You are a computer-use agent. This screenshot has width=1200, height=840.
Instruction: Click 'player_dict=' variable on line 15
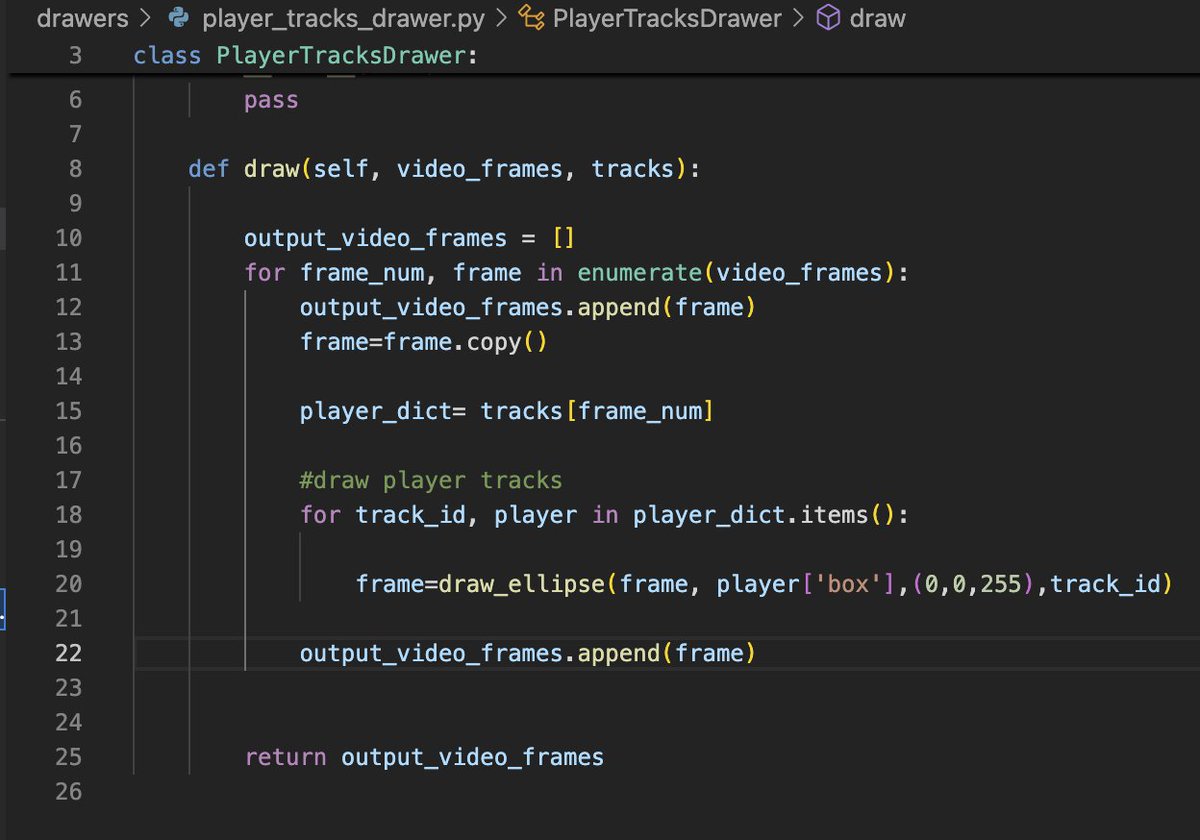[383, 411]
